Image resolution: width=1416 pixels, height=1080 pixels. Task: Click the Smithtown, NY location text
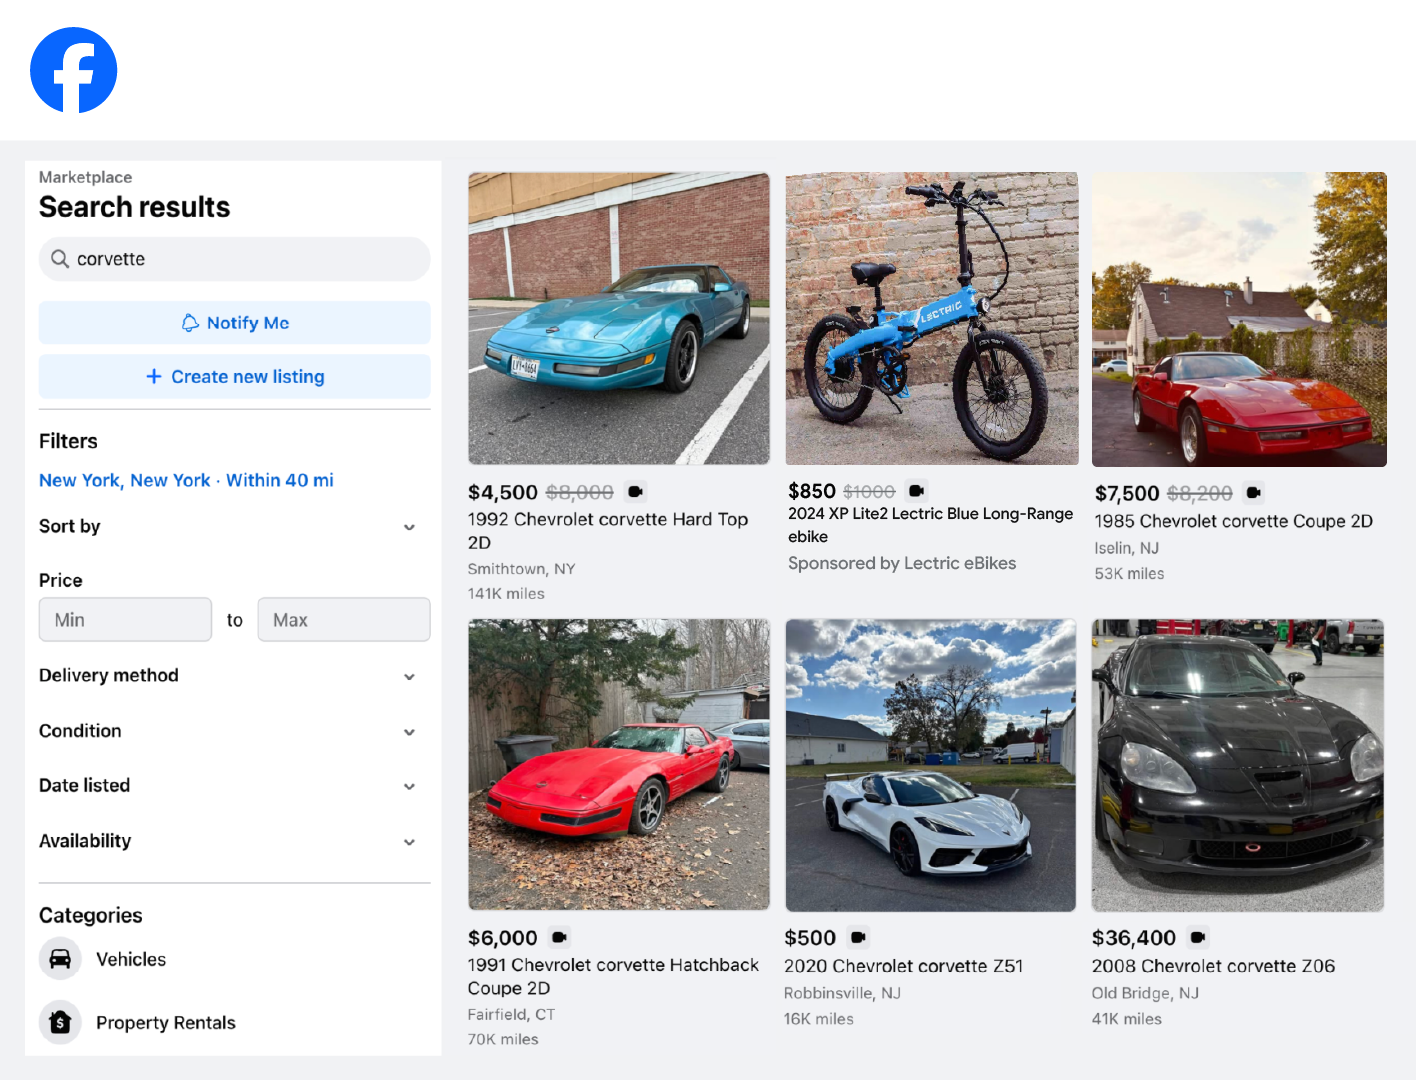(522, 569)
